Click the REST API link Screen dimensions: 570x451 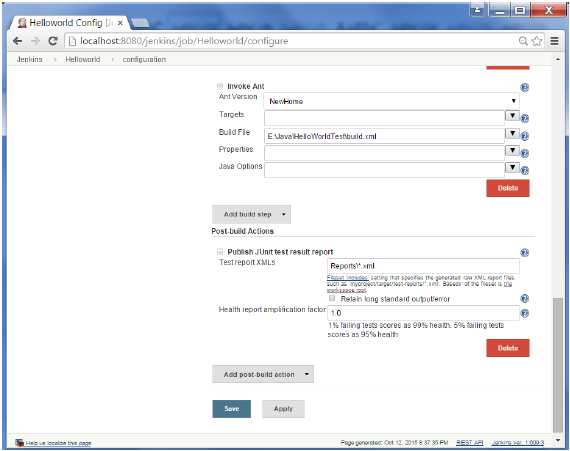(x=470, y=442)
